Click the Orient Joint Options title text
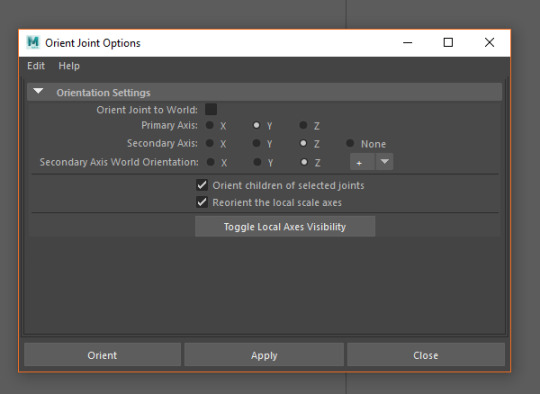540x394 pixels. click(x=93, y=43)
